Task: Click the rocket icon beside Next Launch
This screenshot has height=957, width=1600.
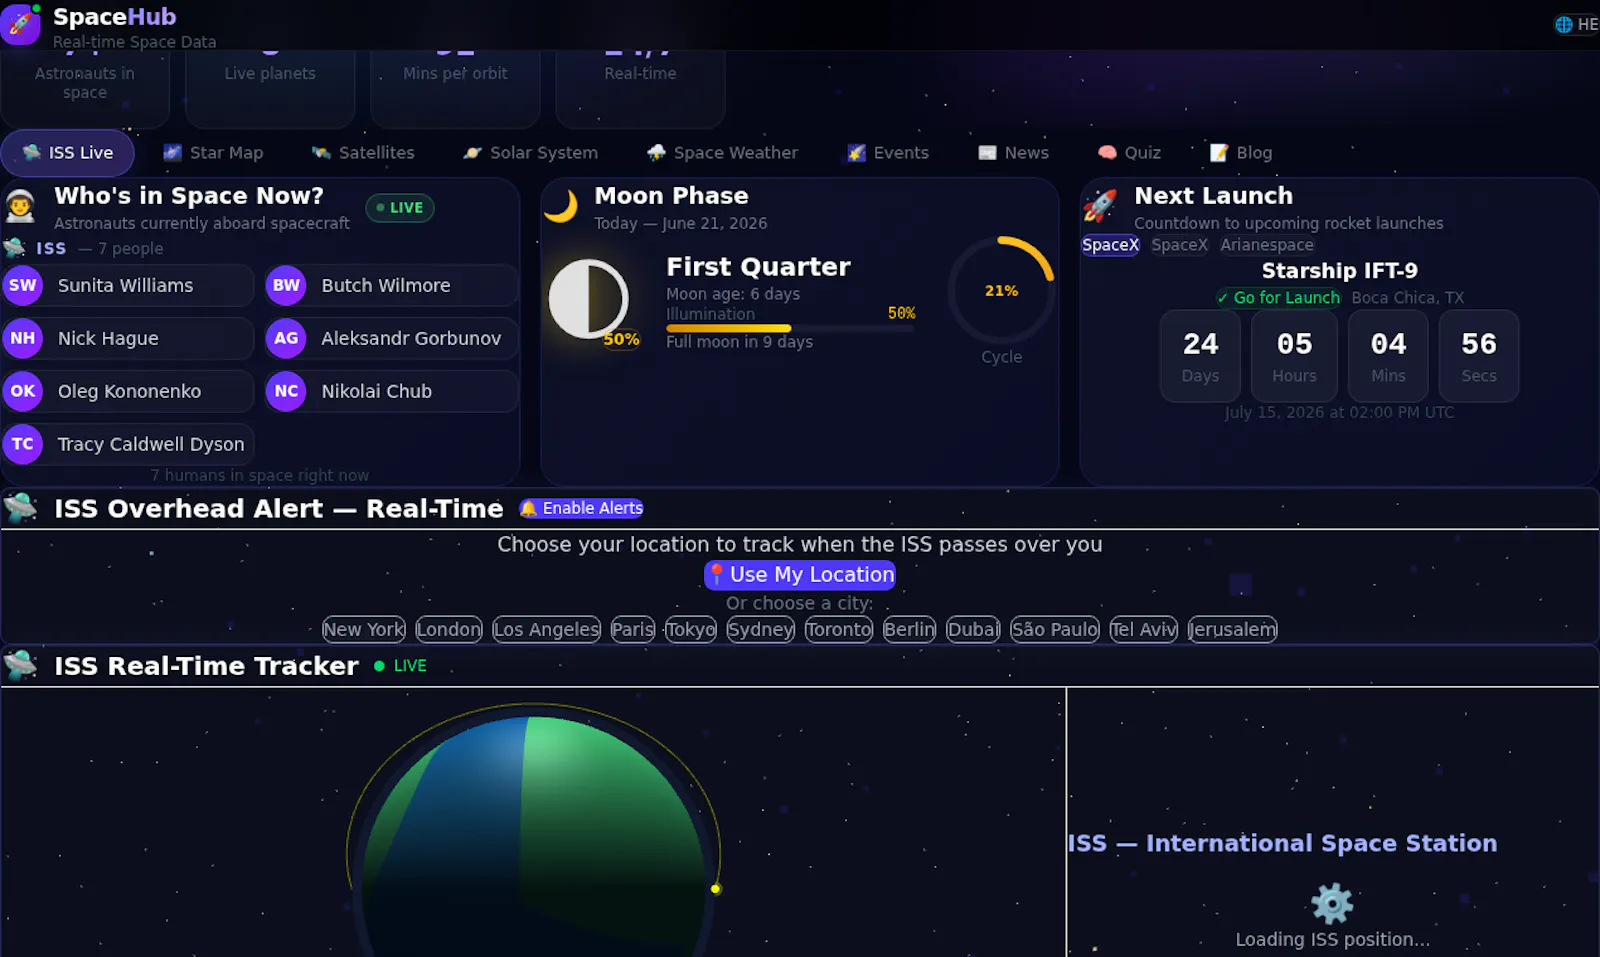Action: tap(1100, 206)
